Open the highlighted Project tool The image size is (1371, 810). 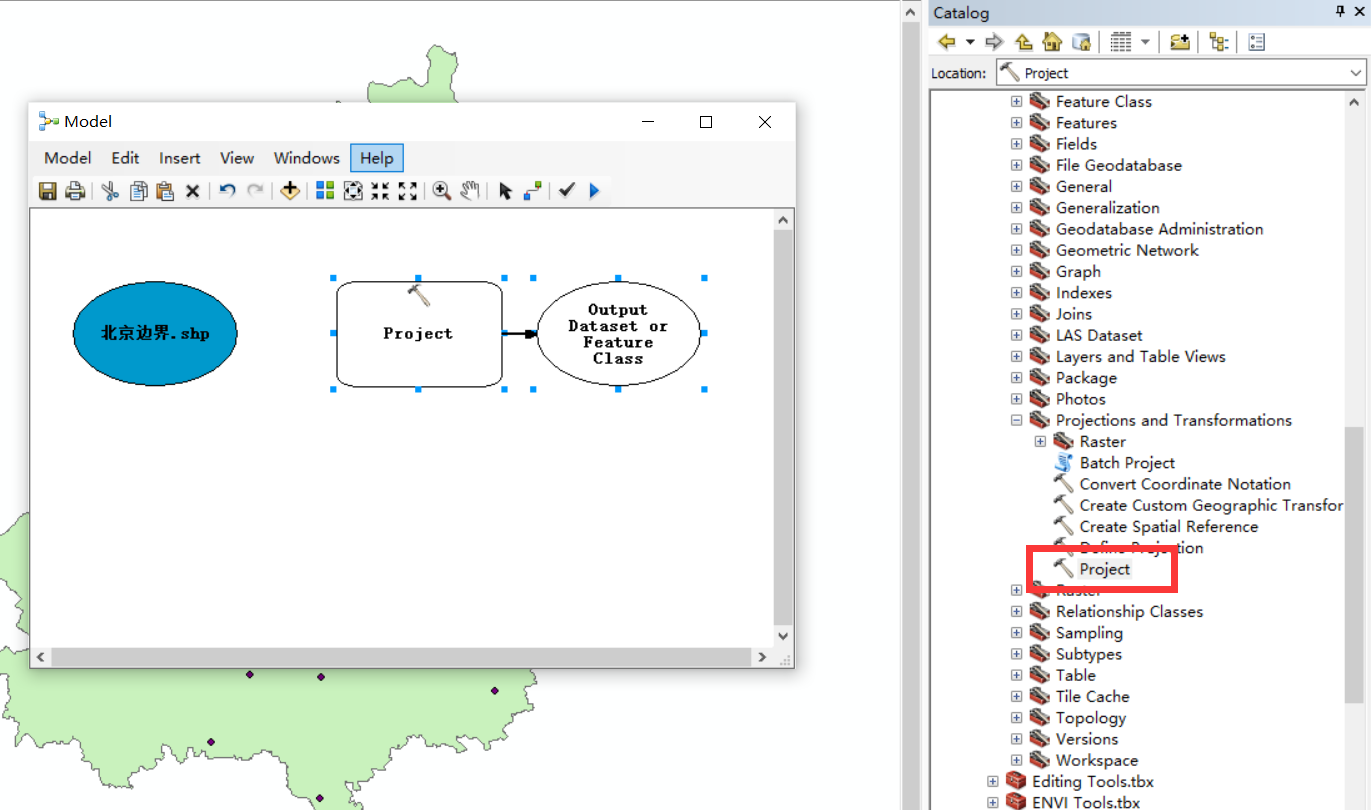tap(1104, 568)
